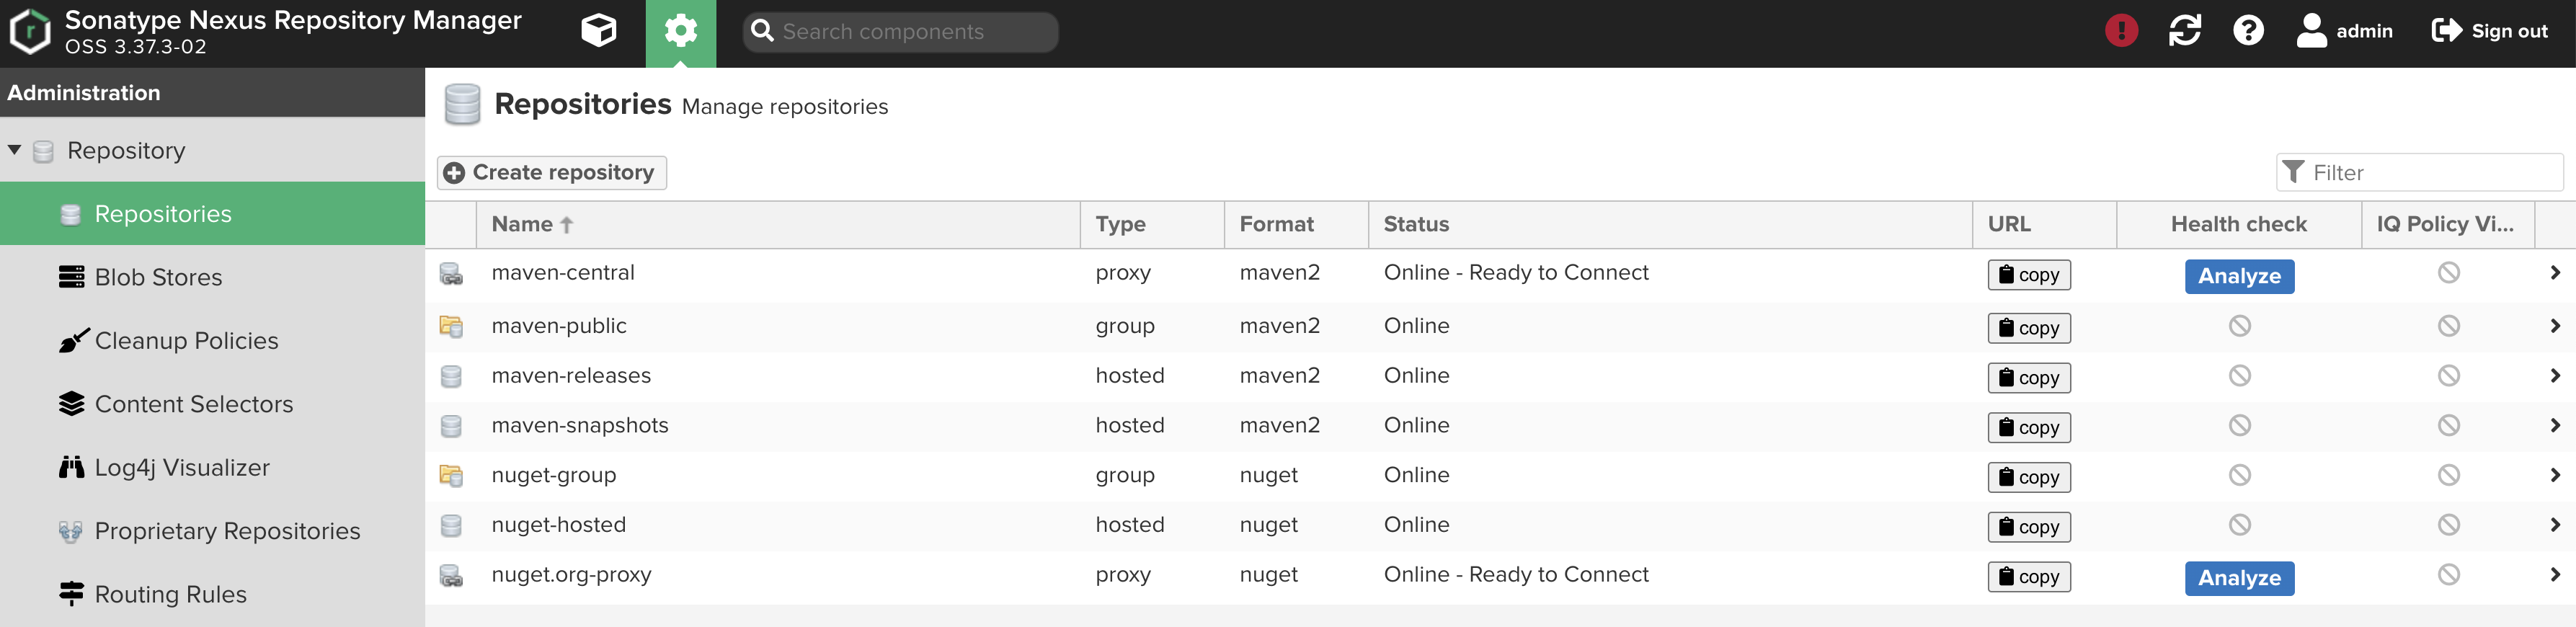Copy URL of maven-central
Image resolution: width=2576 pixels, height=627 pixels.
pos(2029,275)
